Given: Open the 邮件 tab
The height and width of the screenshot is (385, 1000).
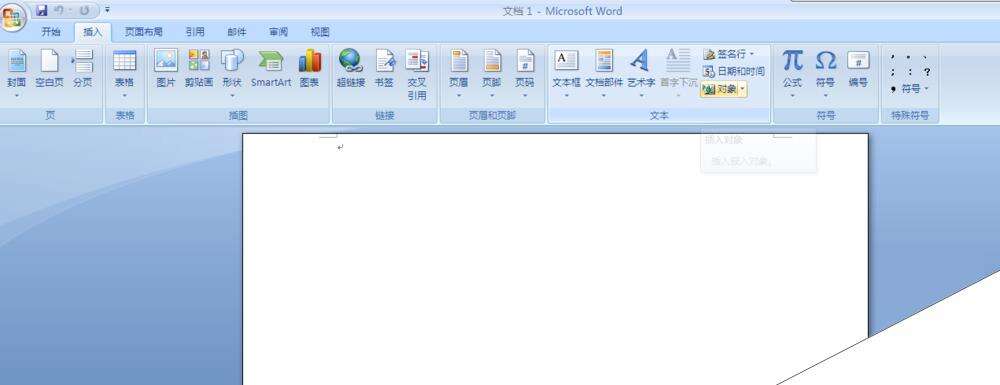Looking at the screenshot, I should tap(237, 32).
